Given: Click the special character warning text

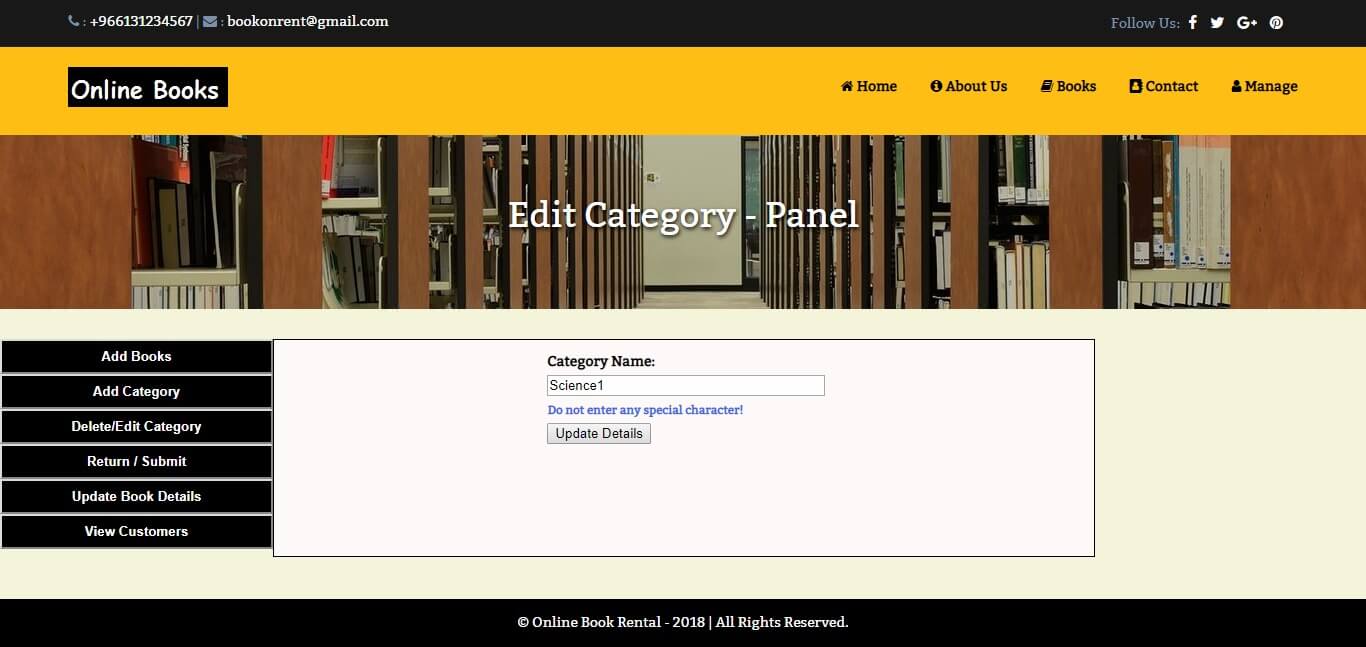Looking at the screenshot, I should coord(645,410).
